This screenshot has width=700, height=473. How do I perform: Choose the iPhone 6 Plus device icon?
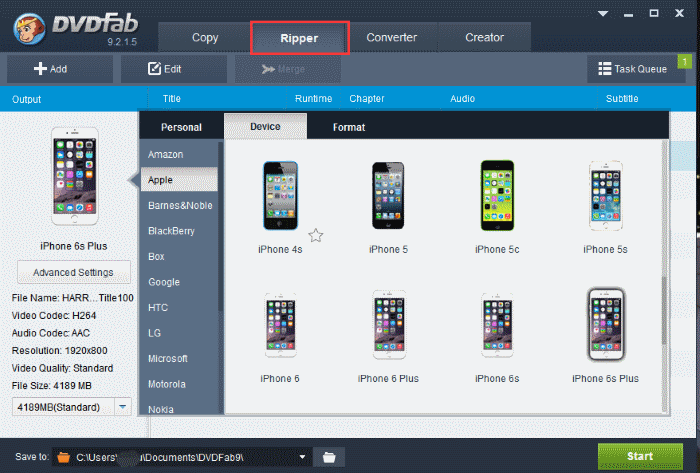pos(388,326)
